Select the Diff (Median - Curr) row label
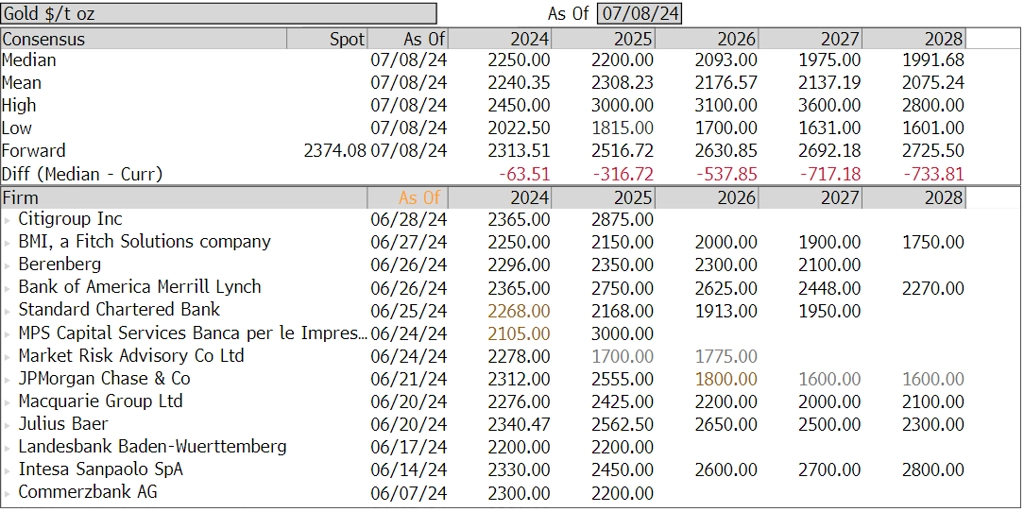Screen dimensions: 1024x512 coord(82,174)
